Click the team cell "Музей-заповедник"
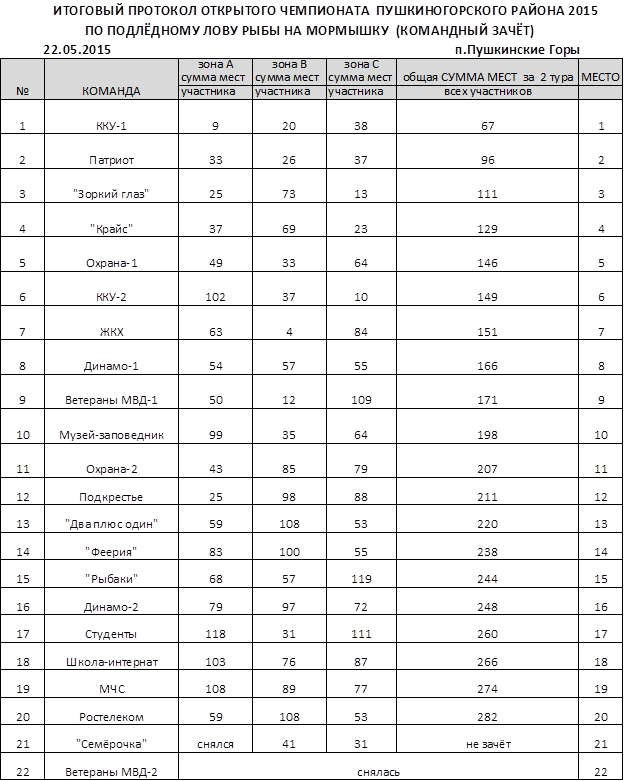Viewport: 624px width, 781px height. pos(111,426)
